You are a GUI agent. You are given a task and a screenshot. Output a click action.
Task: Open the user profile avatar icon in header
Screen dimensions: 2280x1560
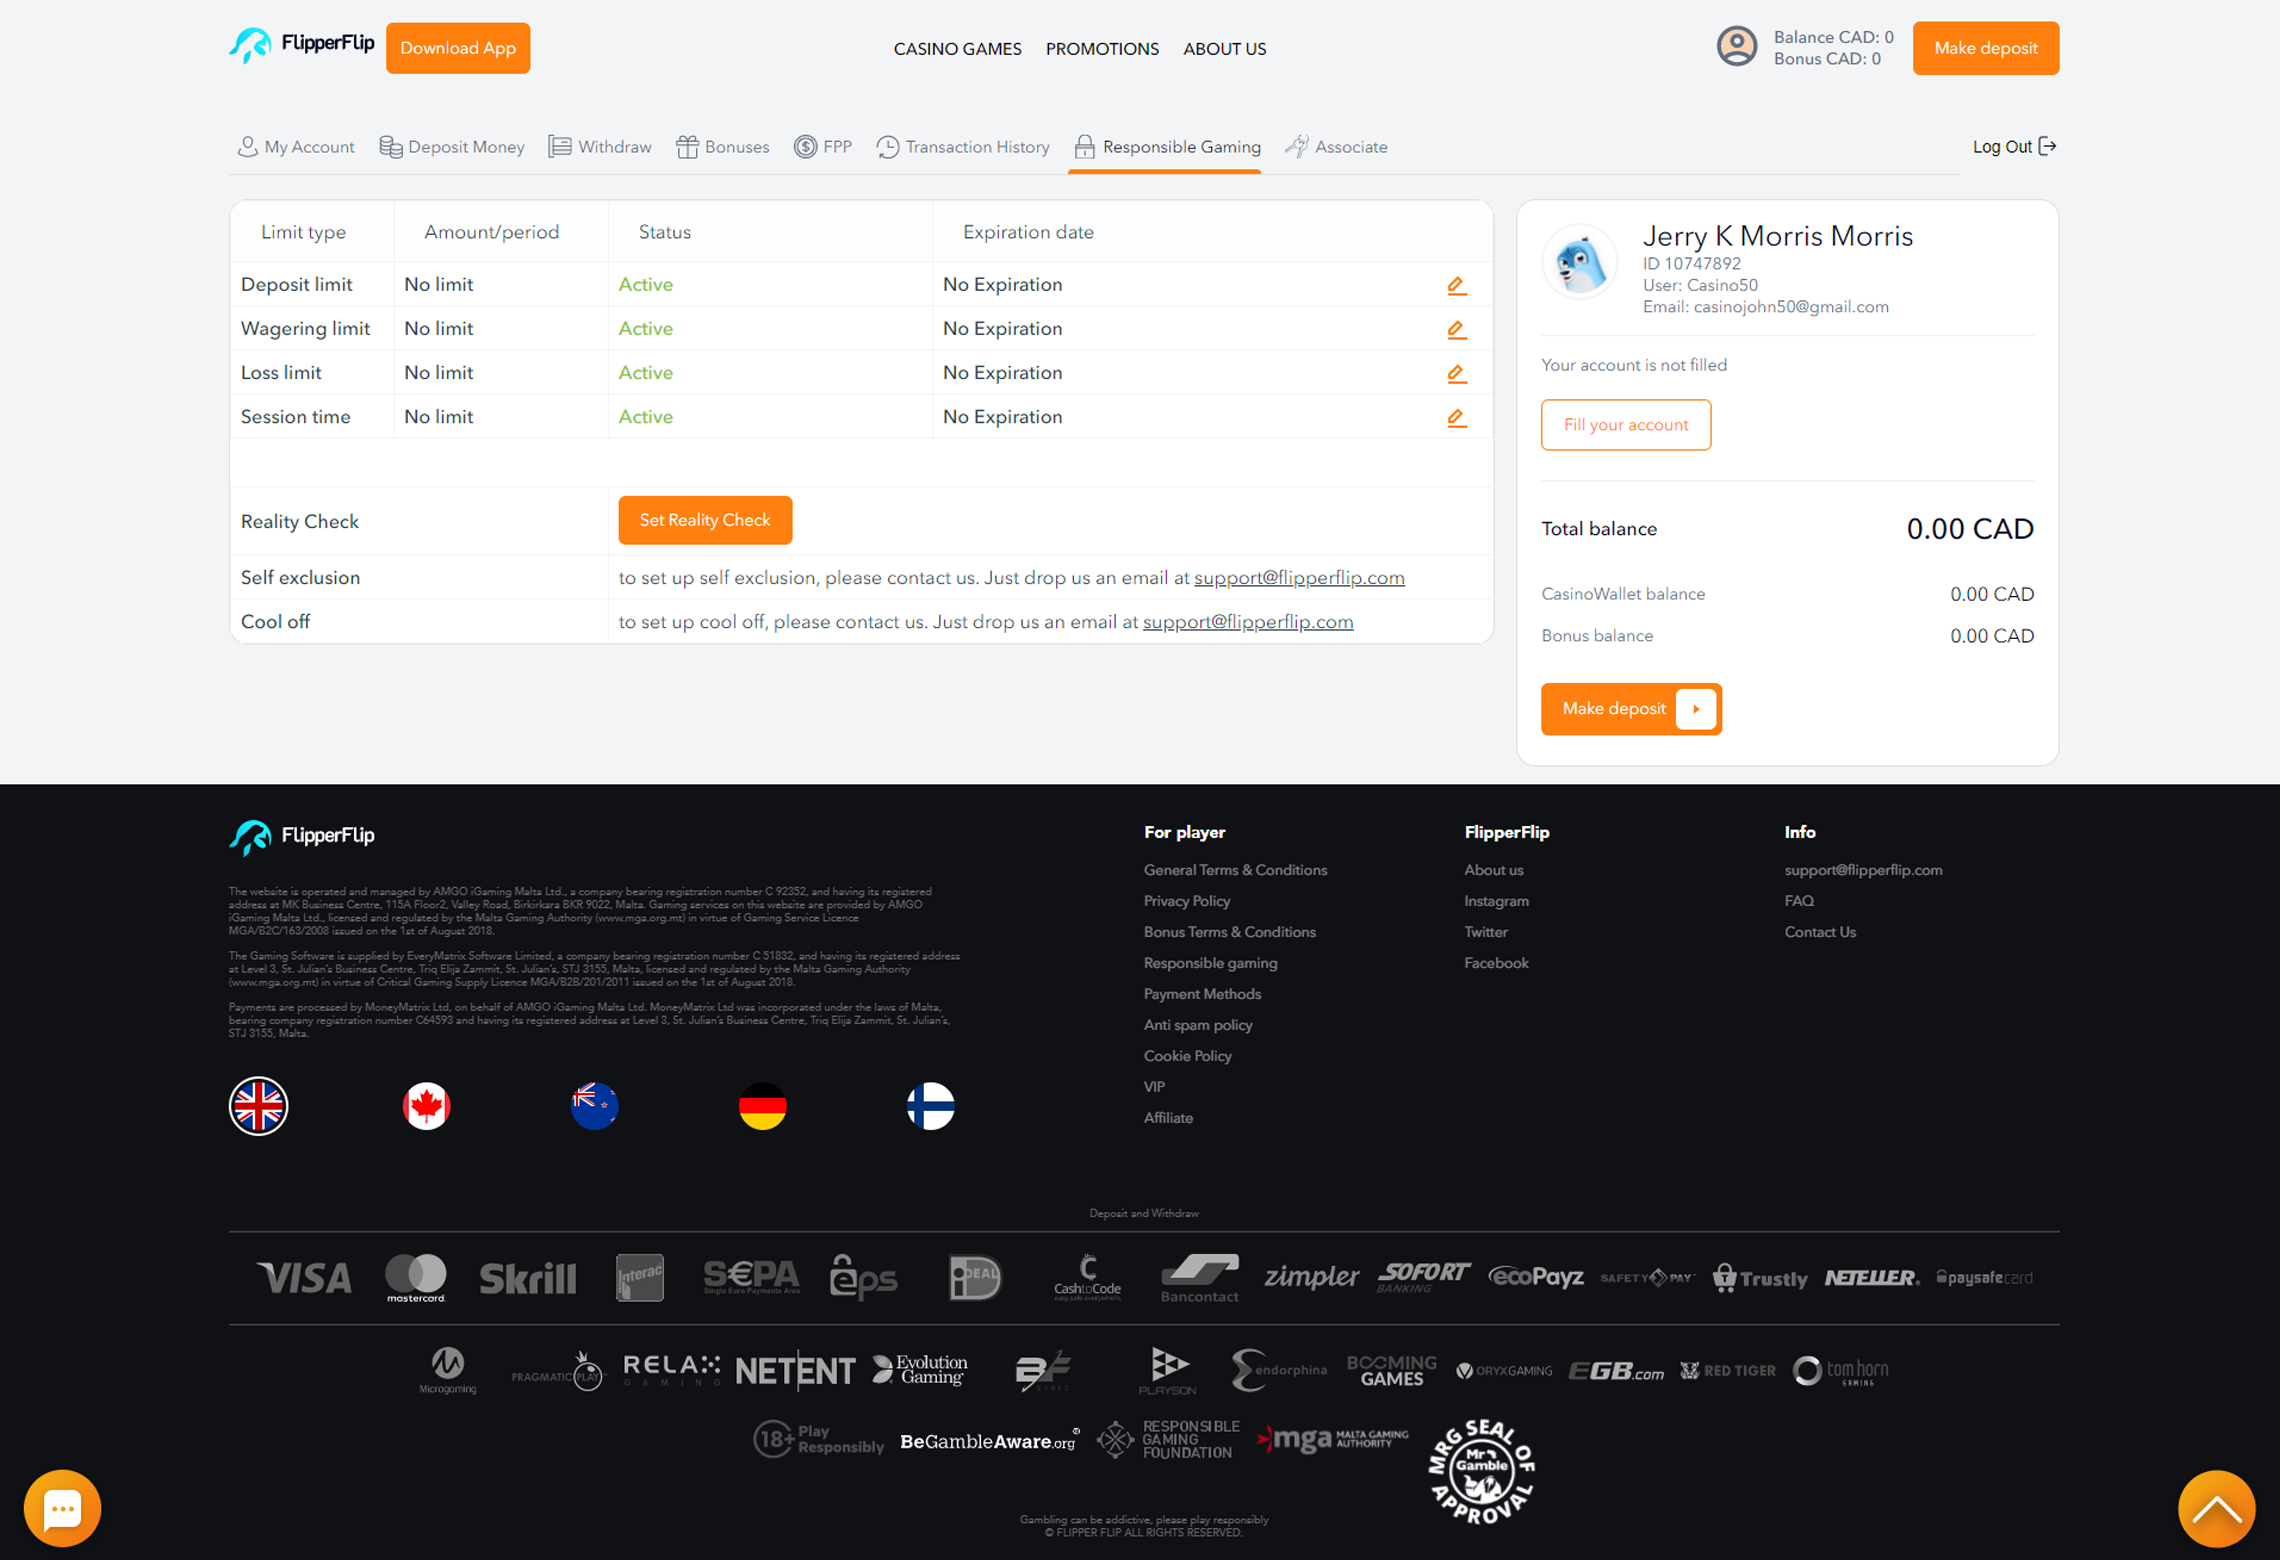coord(1737,47)
